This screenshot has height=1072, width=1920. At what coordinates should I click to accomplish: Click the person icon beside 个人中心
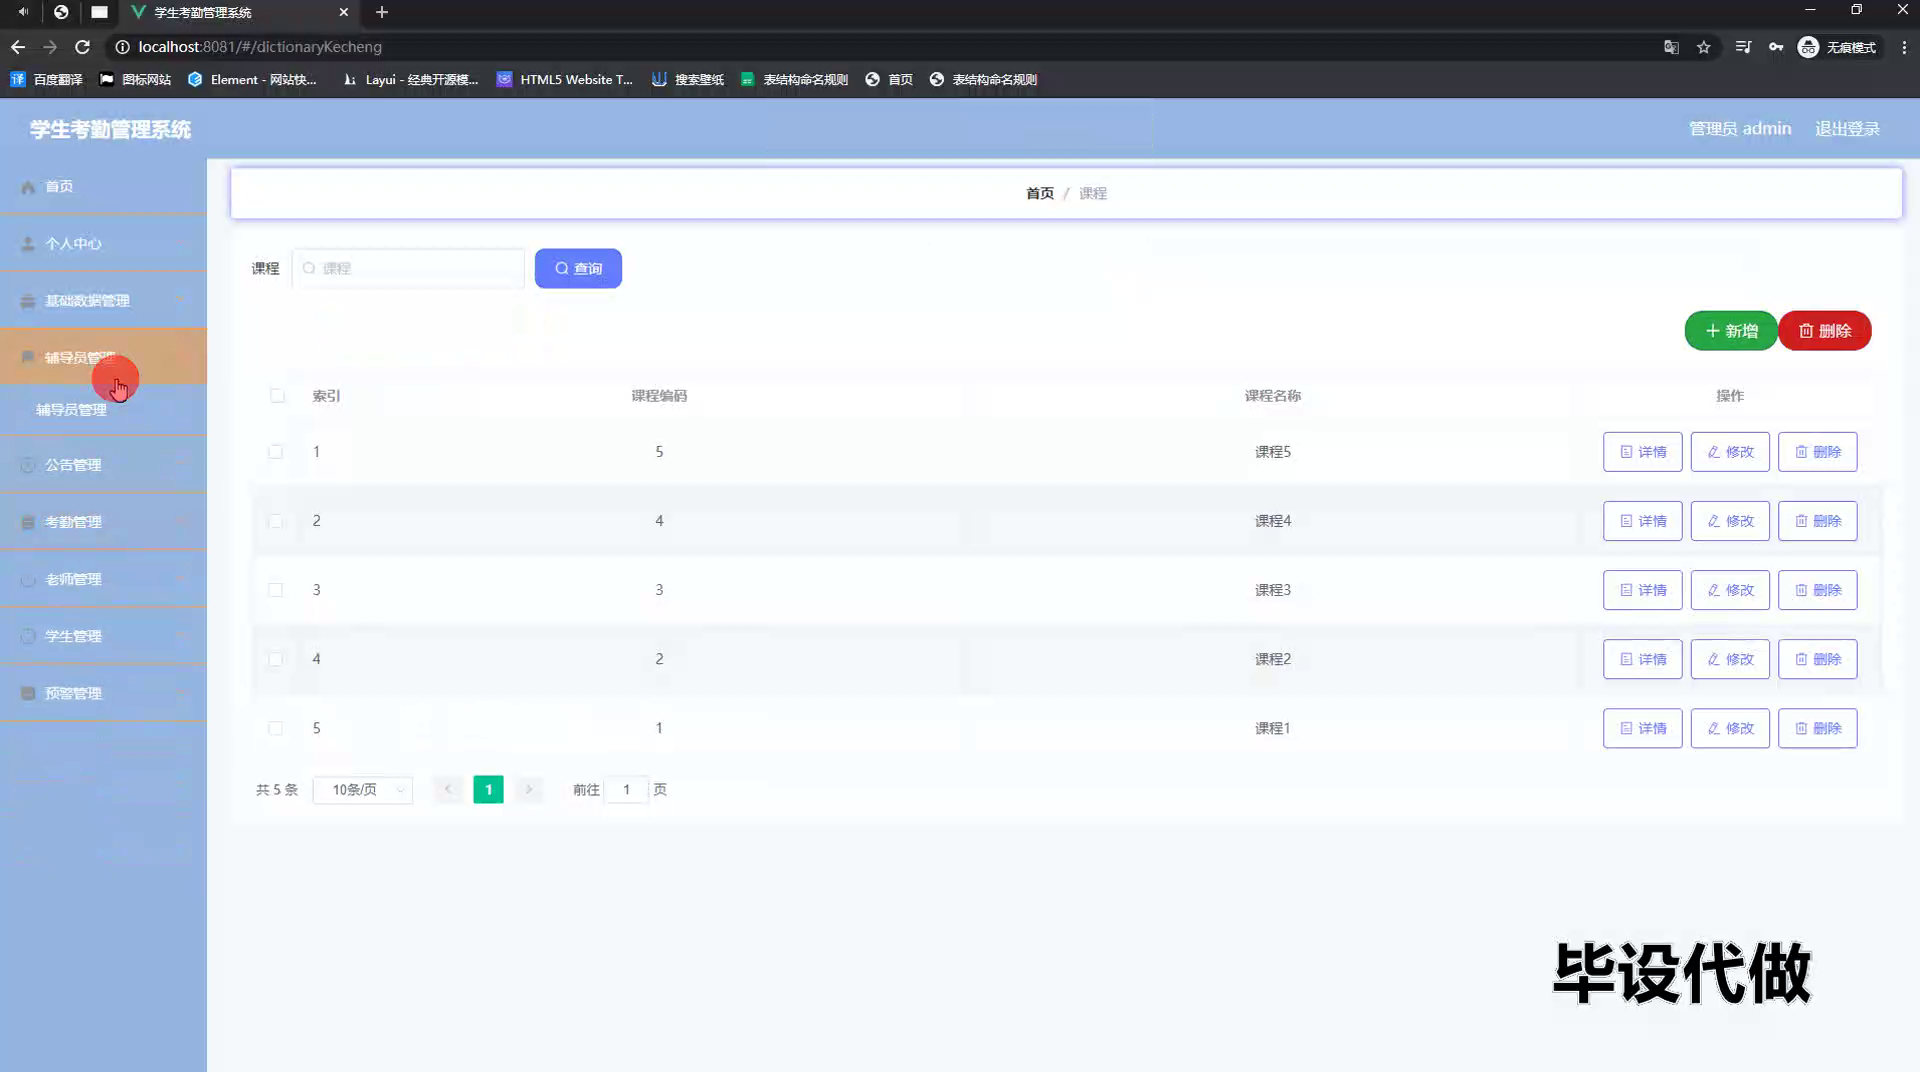coord(28,244)
